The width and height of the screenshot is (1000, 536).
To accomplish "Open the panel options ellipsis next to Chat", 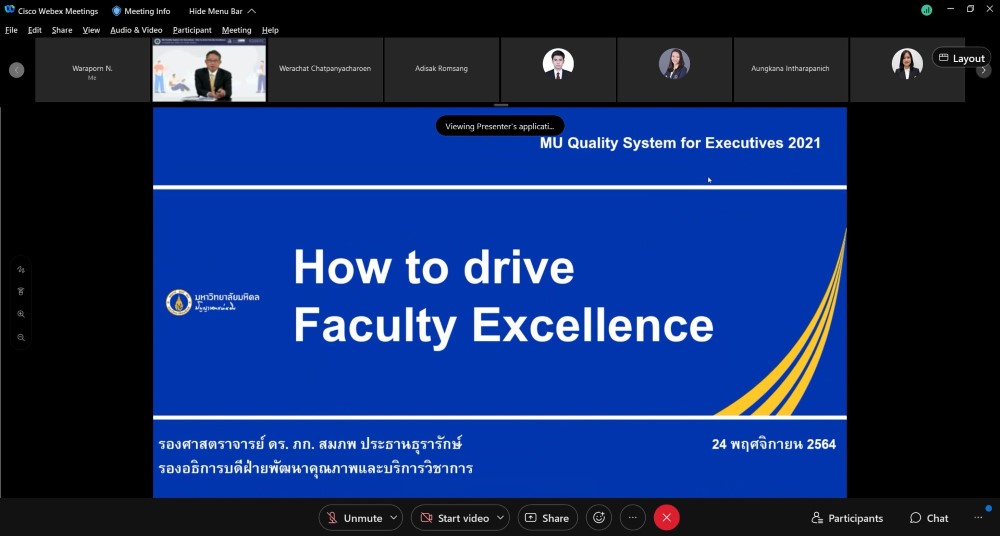I will click(978, 518).
